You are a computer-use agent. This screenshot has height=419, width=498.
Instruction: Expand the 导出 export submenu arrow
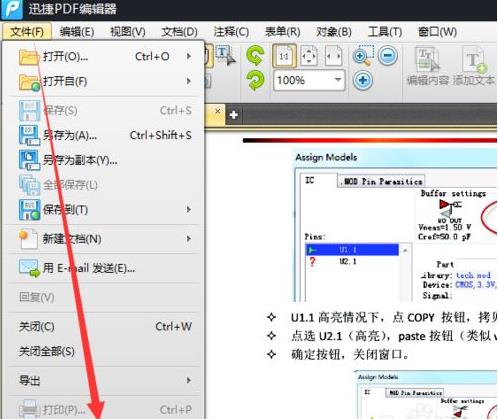(189, 380)
